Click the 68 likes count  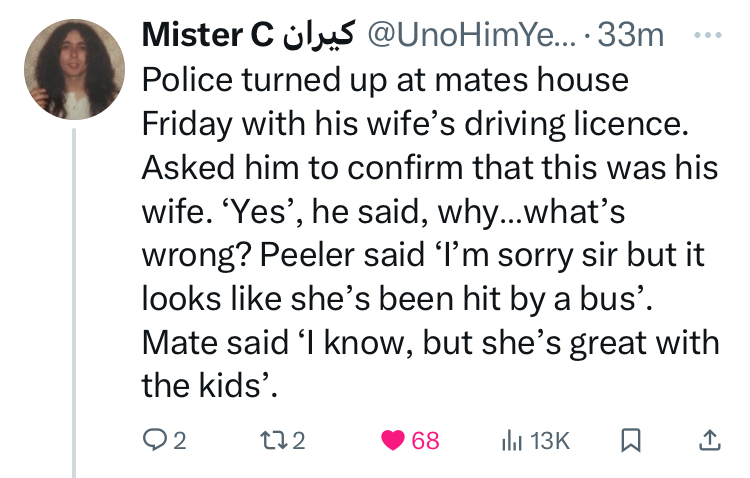tap(426, 441)
